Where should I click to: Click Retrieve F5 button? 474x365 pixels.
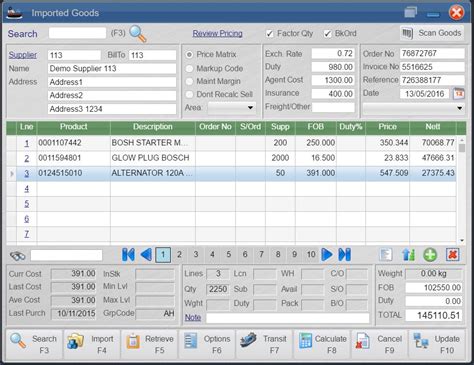[149, 344]
